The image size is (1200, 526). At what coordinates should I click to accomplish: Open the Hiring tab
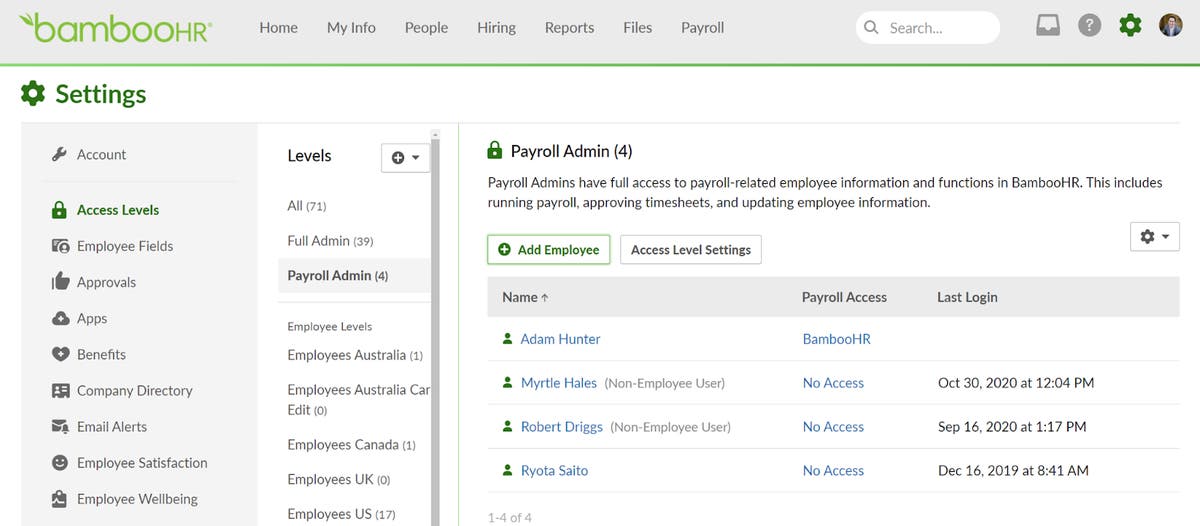pos(496,28)
